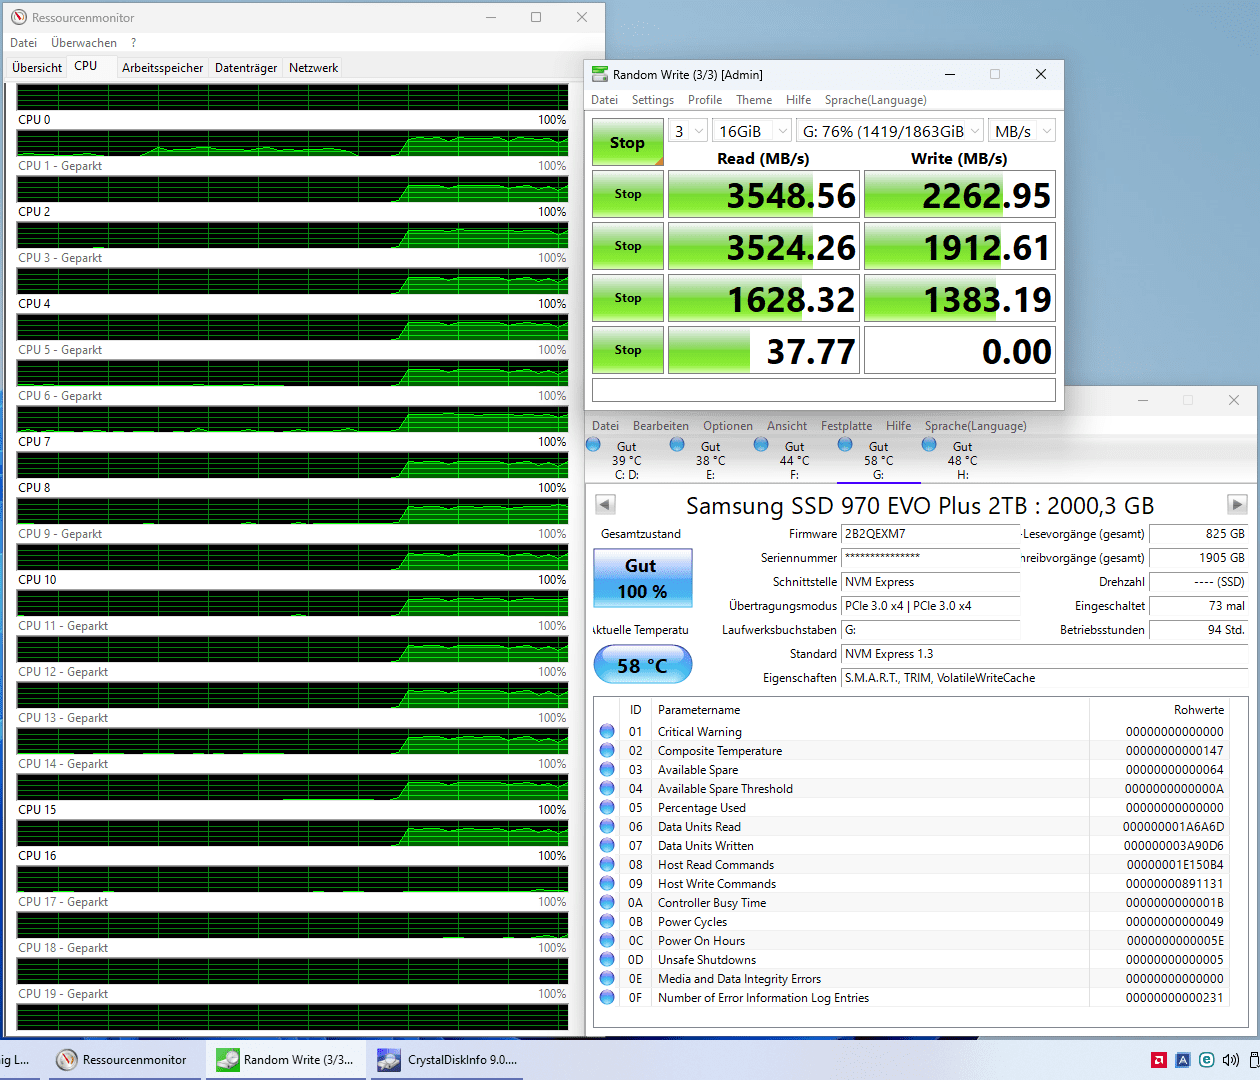Click status icon of Power On Hours row
This screenshot has height=1080, width=1260.
[607, 940]
